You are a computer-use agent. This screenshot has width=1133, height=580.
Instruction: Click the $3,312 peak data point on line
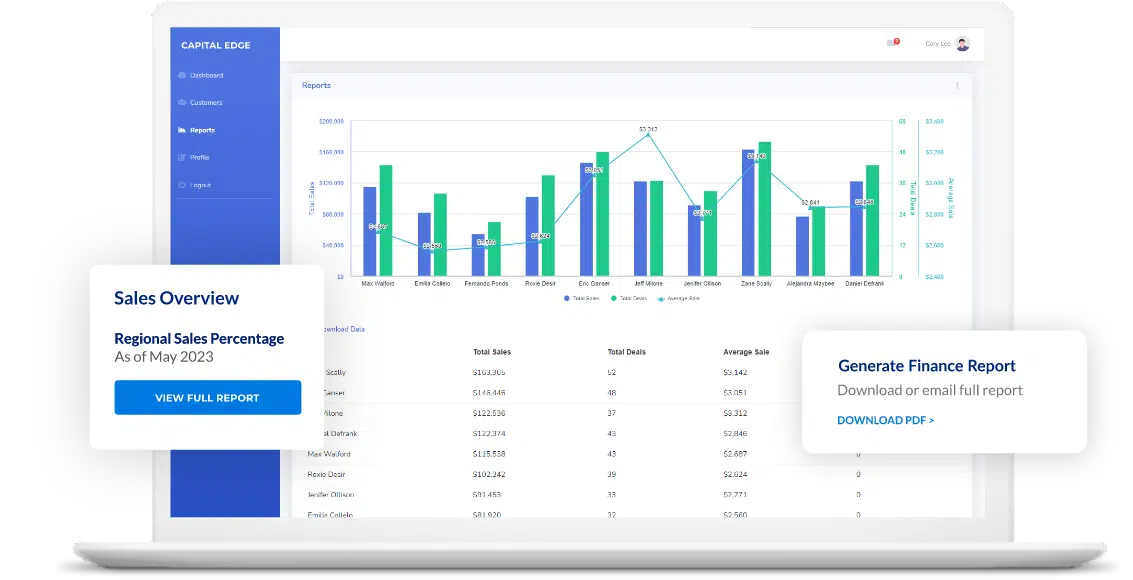[648, 134]
